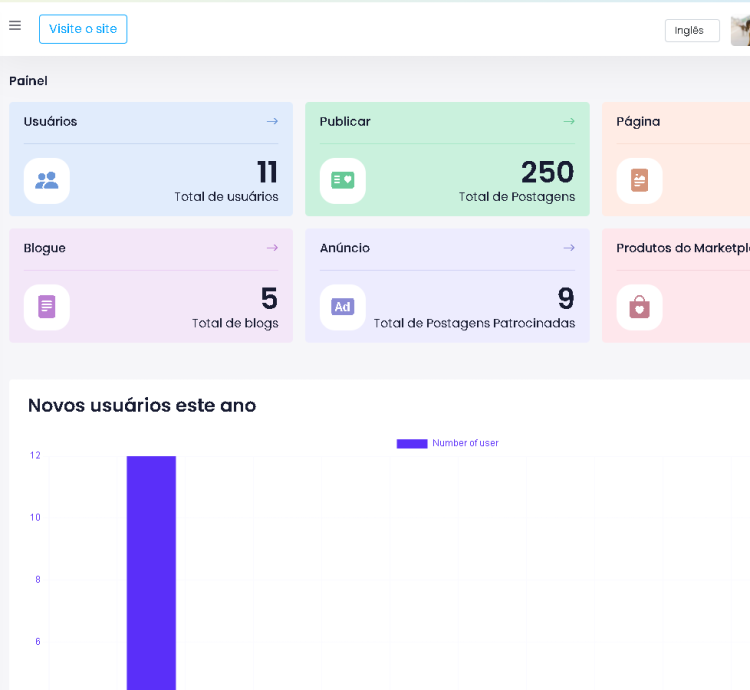Click the Página document icon
The width and height of the screenshot is (750, 690).
639,181
